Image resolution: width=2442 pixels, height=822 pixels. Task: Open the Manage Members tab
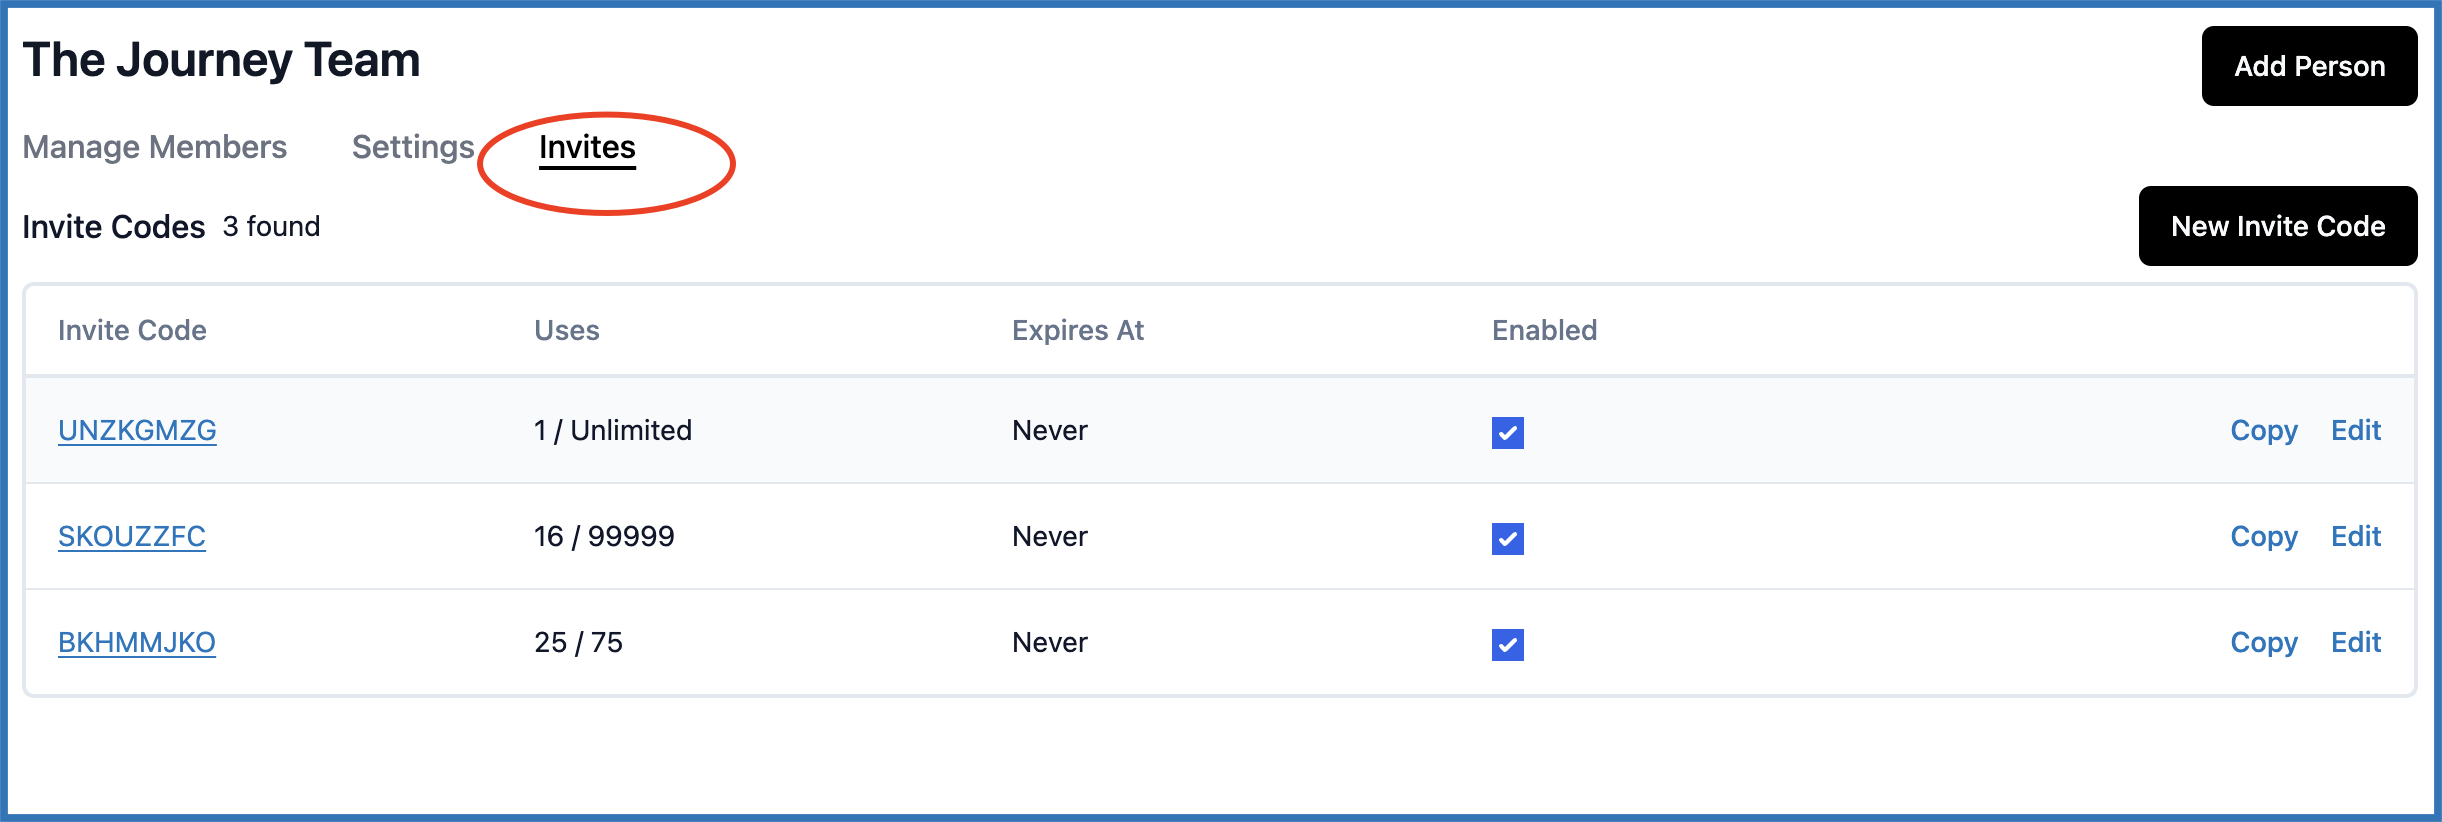155,147
